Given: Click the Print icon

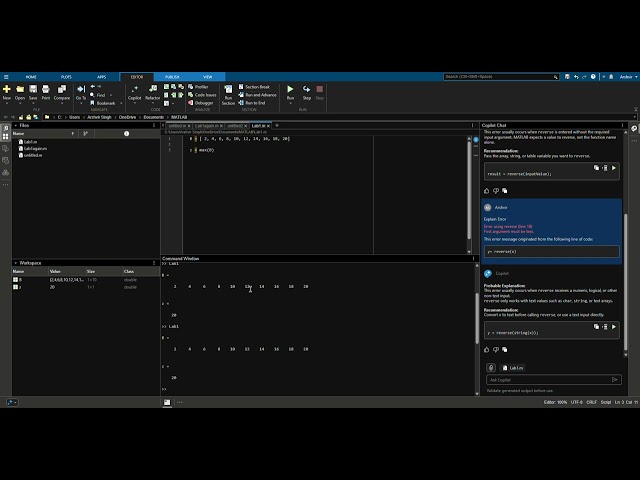Looking at the screenshot, I should 46,89.
